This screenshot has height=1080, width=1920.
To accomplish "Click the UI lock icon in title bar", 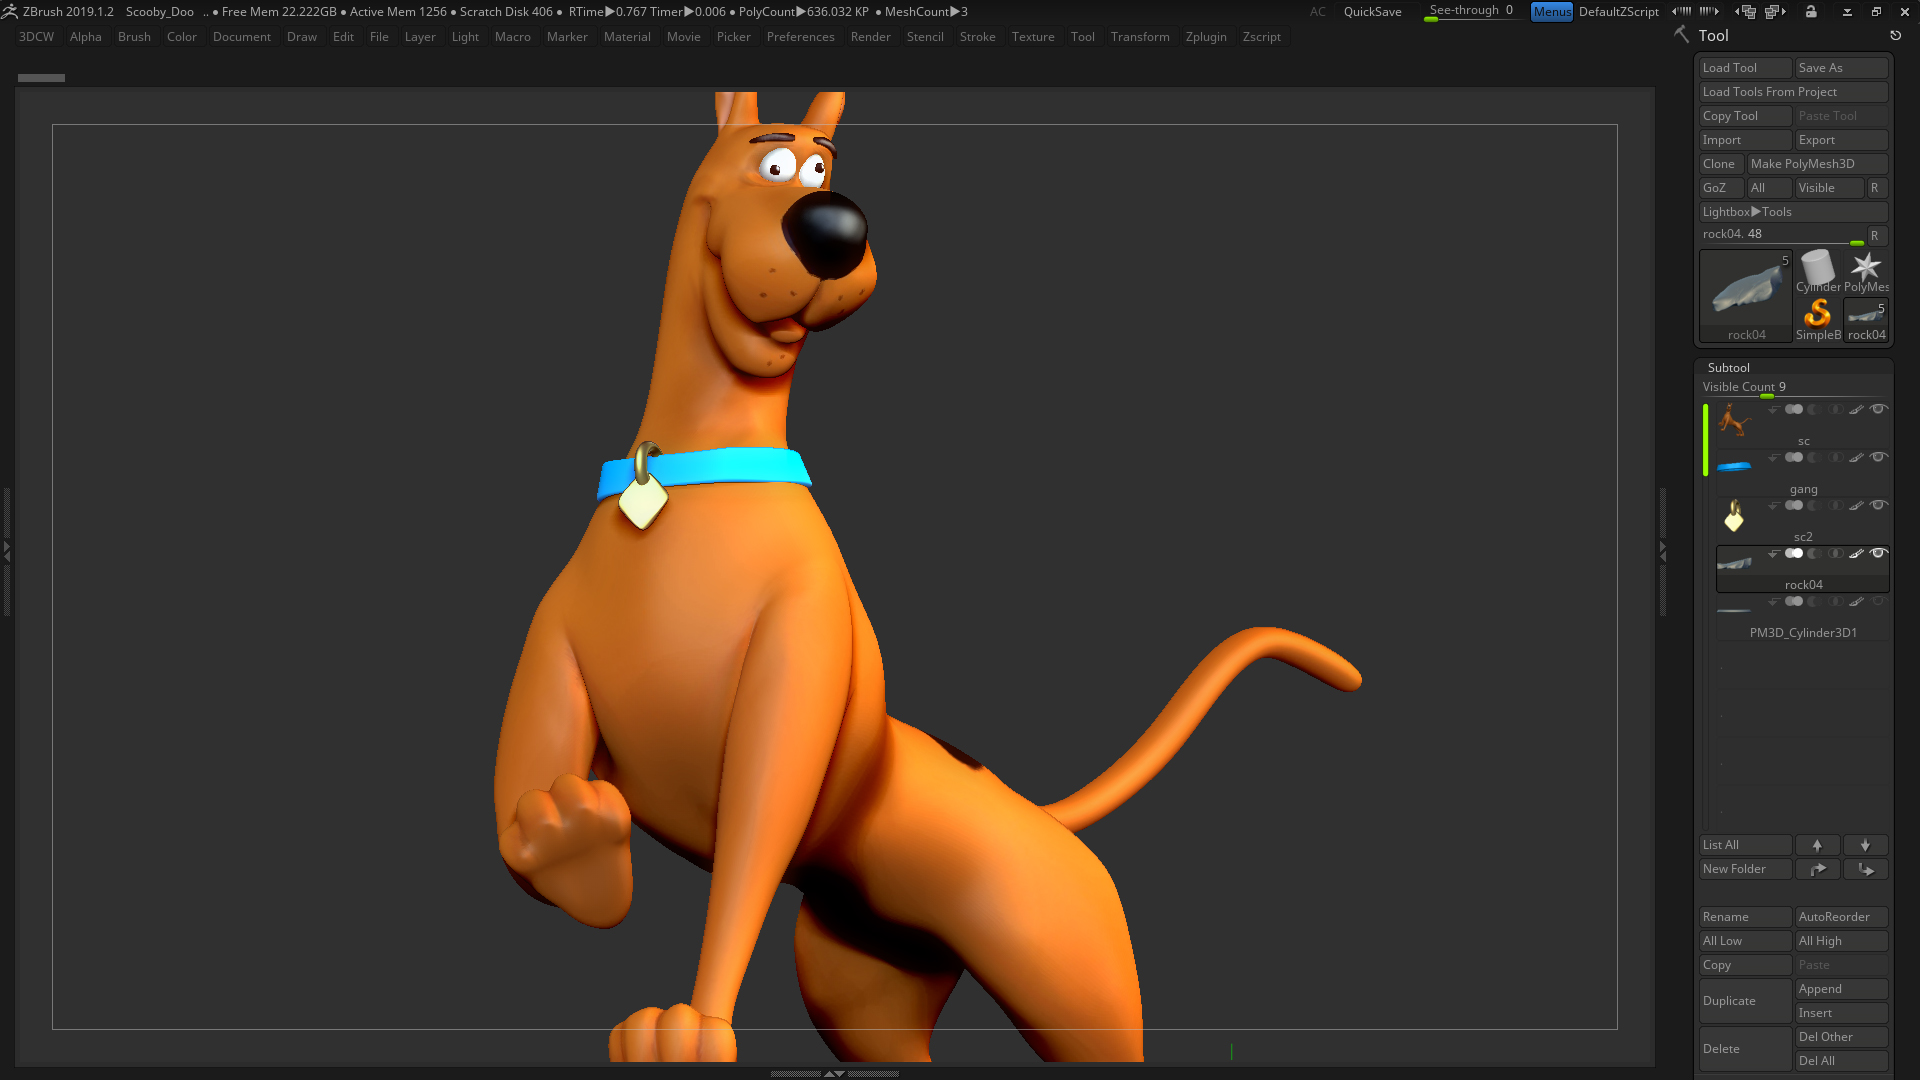I will 1811,12.
